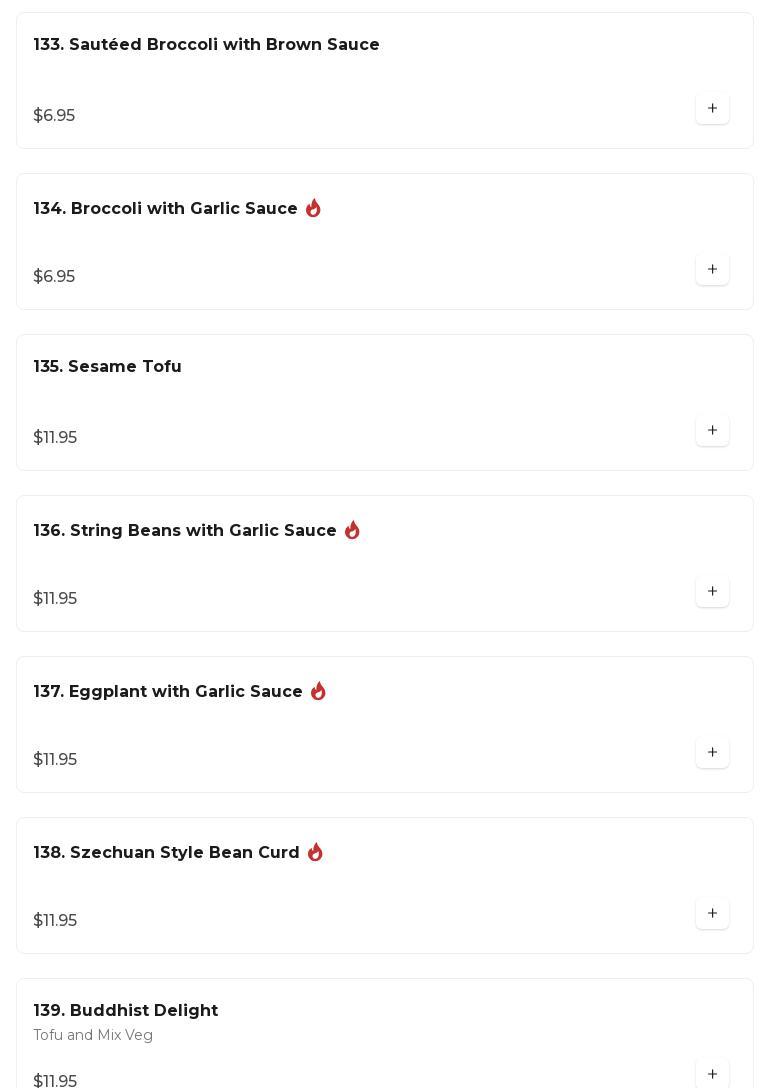Click spicy flame icon on Broccoli Garlic Sauce
770x1088 pixels.
click(313, 208)
